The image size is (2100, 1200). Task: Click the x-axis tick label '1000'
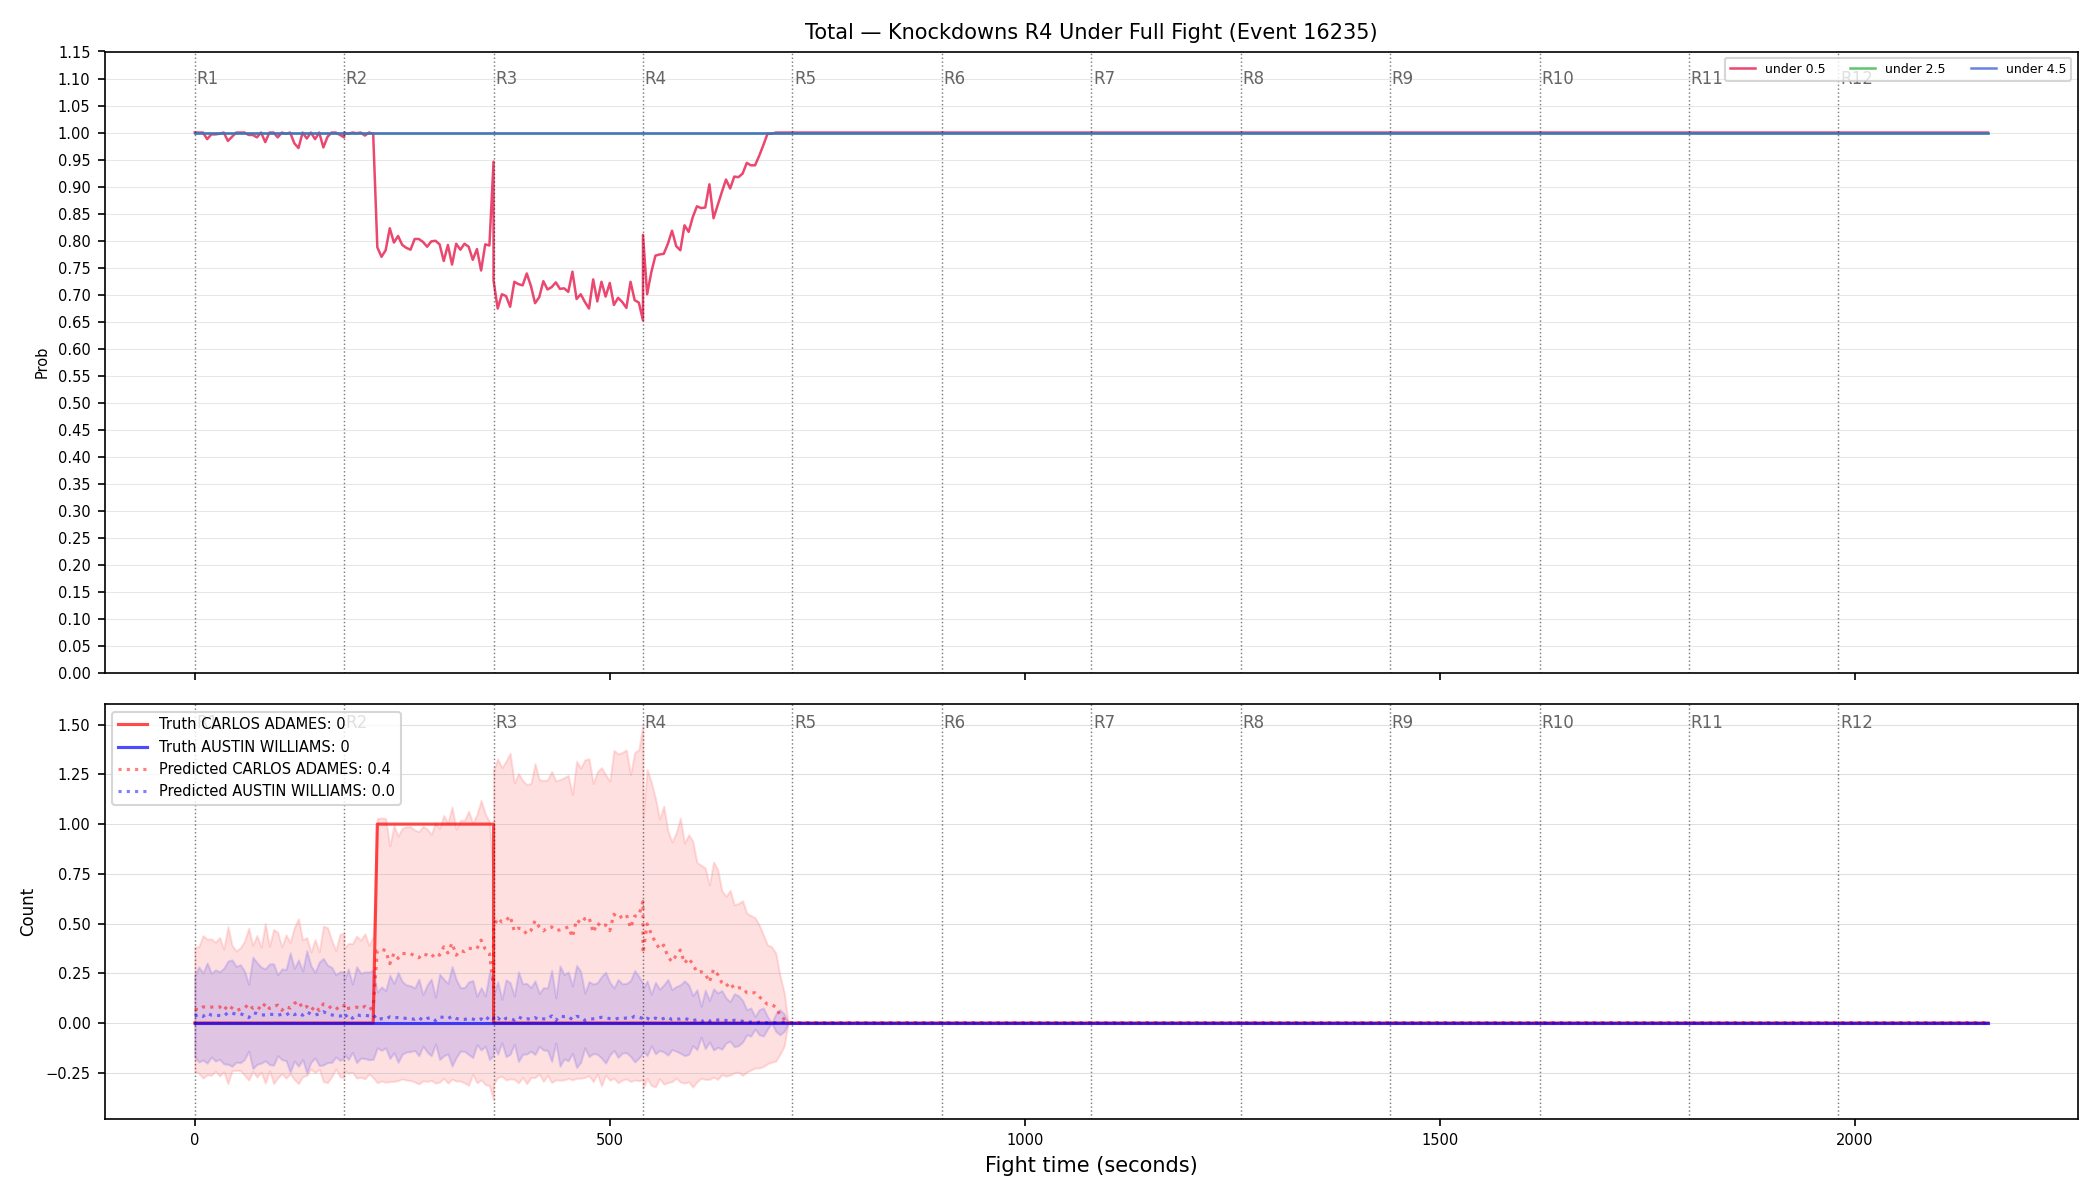point(1024,1139)
